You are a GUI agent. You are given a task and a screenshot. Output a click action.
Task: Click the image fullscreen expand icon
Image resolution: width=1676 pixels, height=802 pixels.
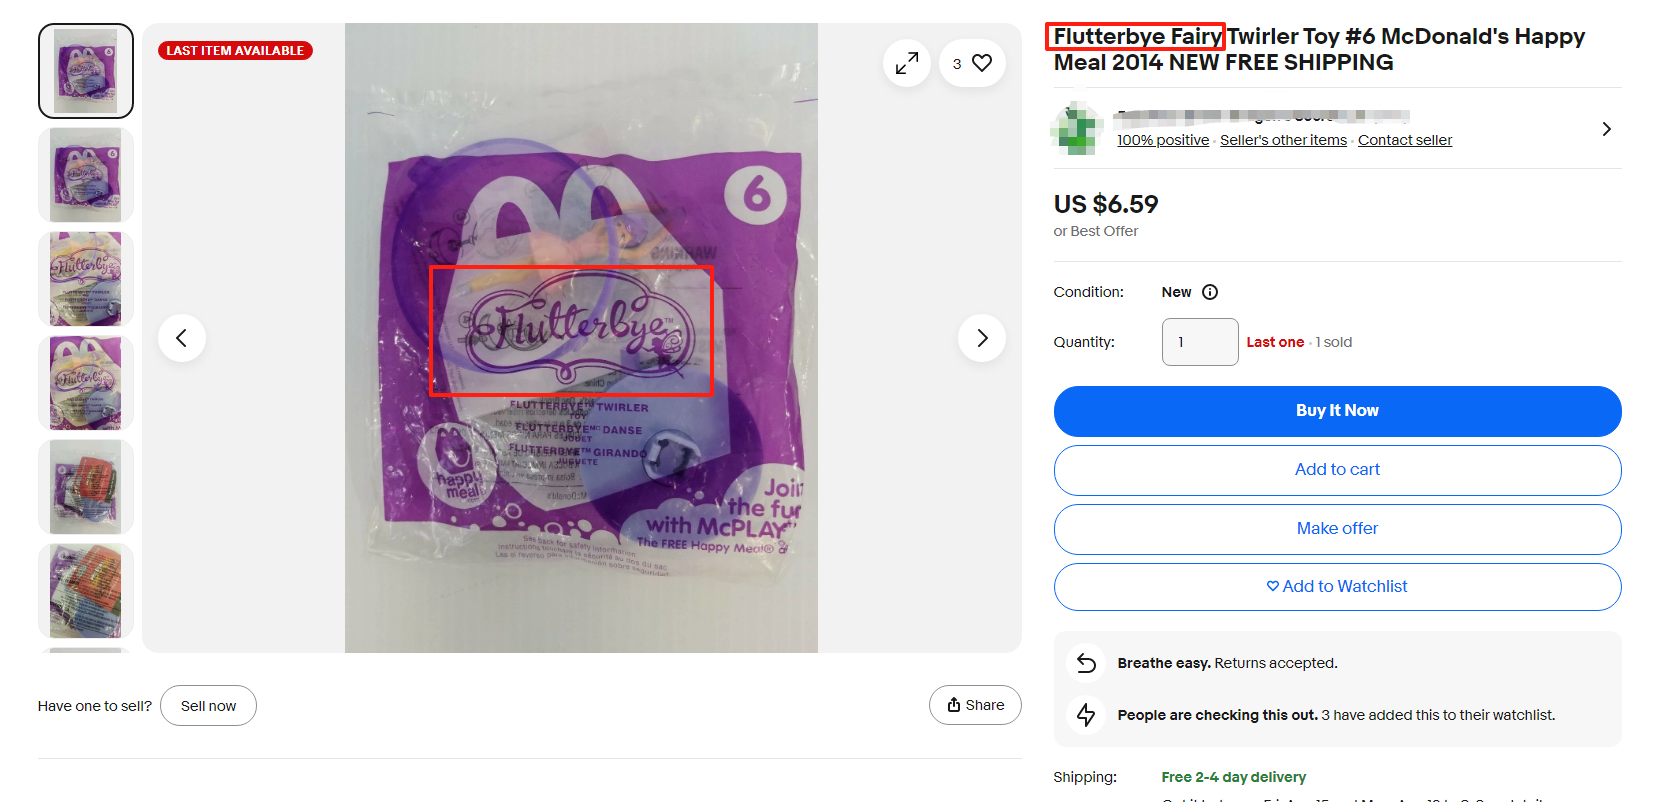tap(906, 62)
